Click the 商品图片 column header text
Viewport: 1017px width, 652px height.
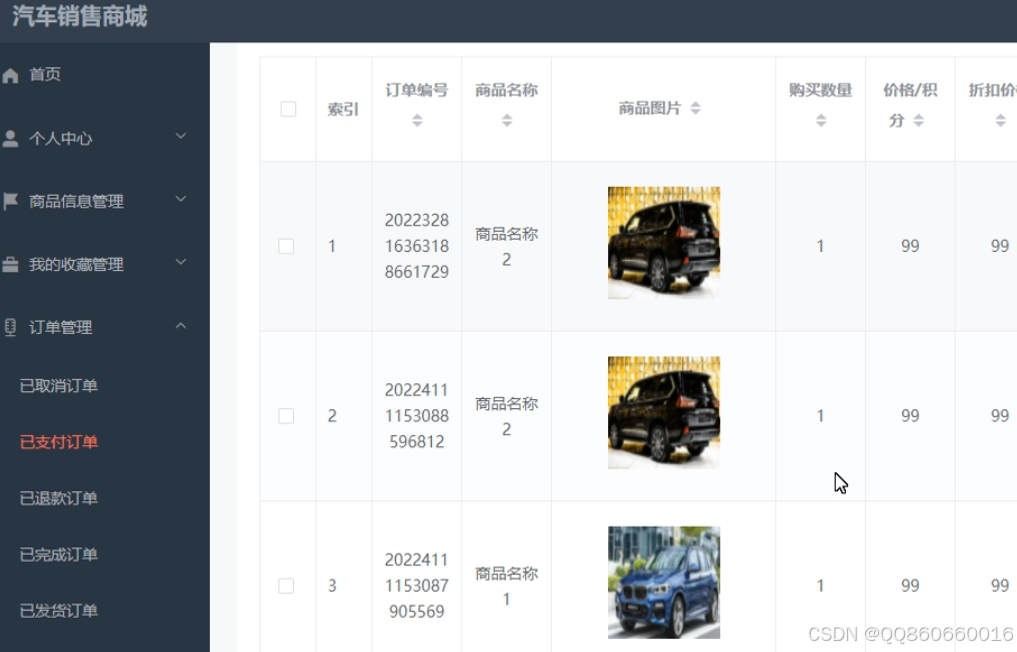[650, 108]
